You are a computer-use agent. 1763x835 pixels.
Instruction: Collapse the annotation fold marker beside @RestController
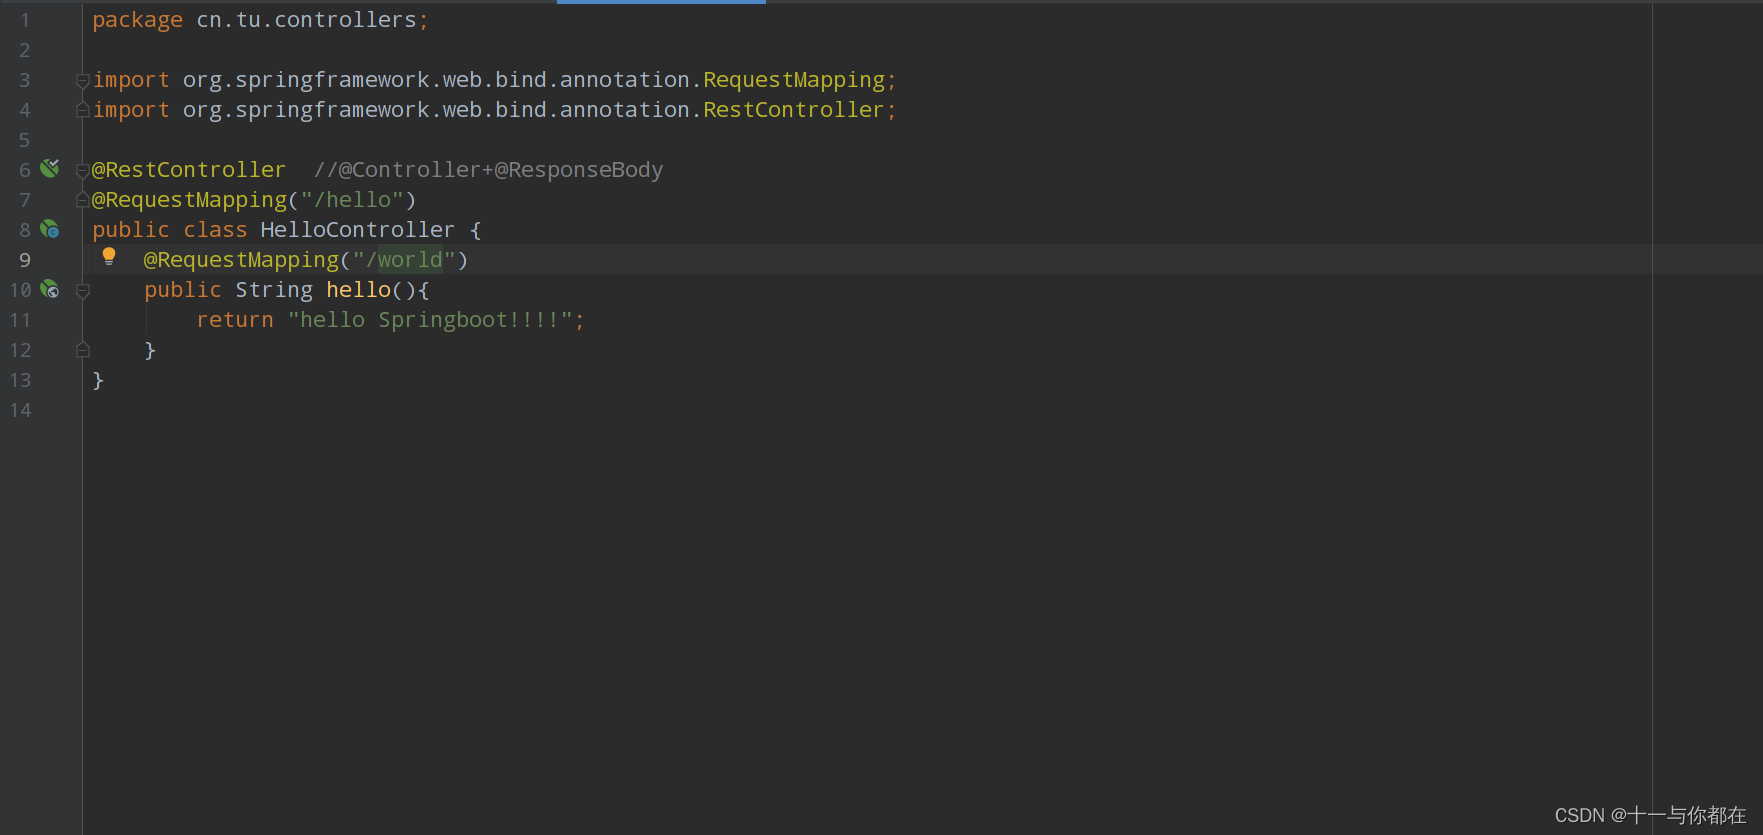pyautogui.click(x=83, y=171)
